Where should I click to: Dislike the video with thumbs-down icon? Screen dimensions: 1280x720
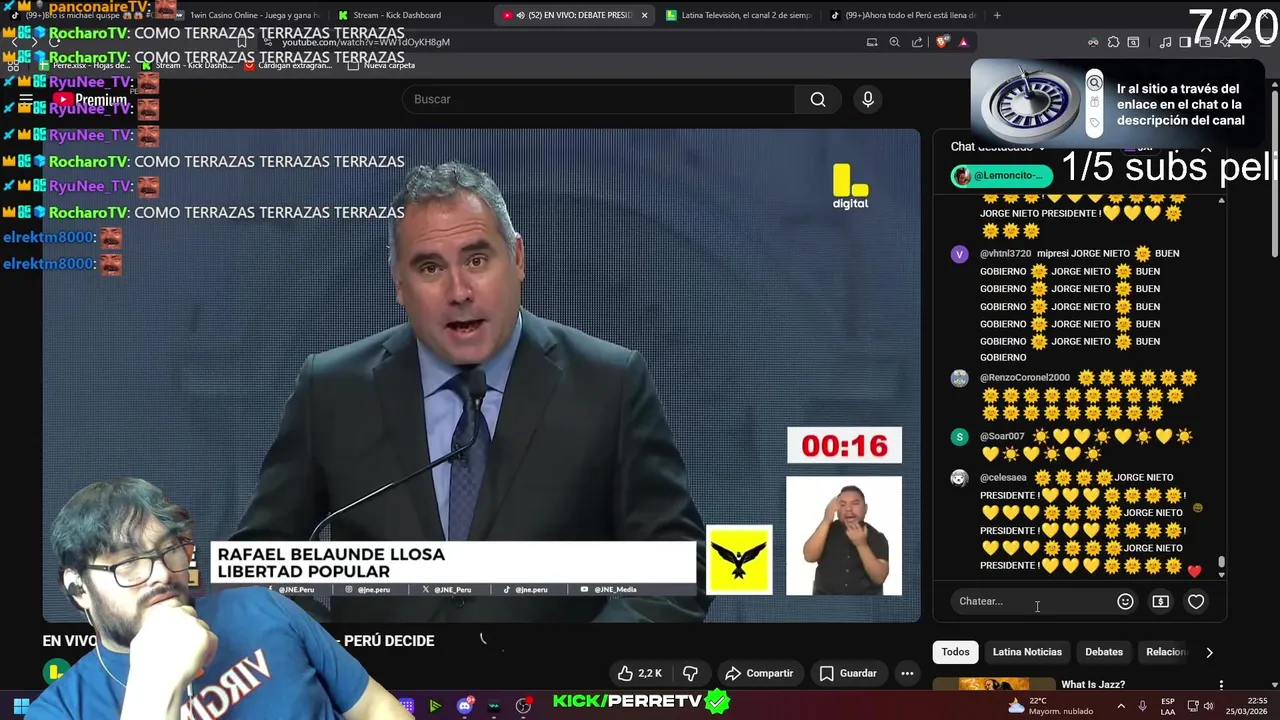click(x=690, y=673)
